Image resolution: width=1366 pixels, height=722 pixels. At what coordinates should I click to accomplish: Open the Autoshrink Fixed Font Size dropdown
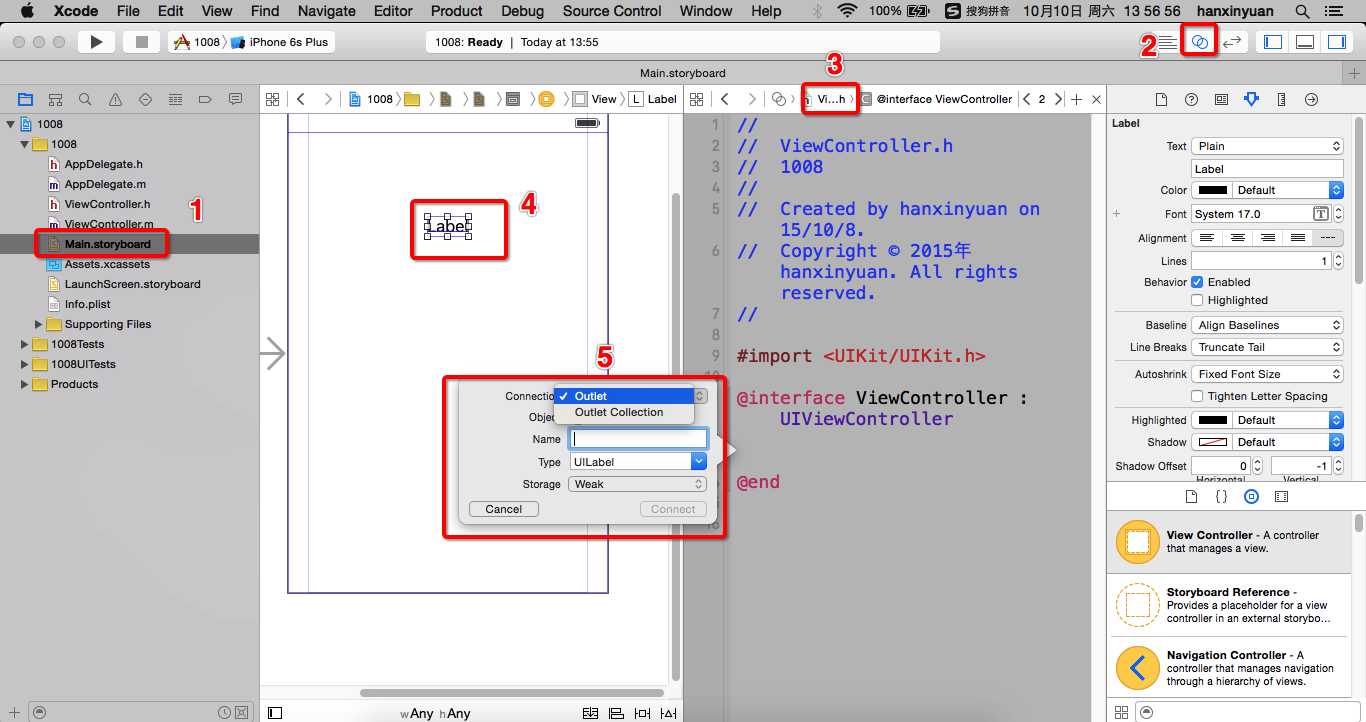point(1267,374)
